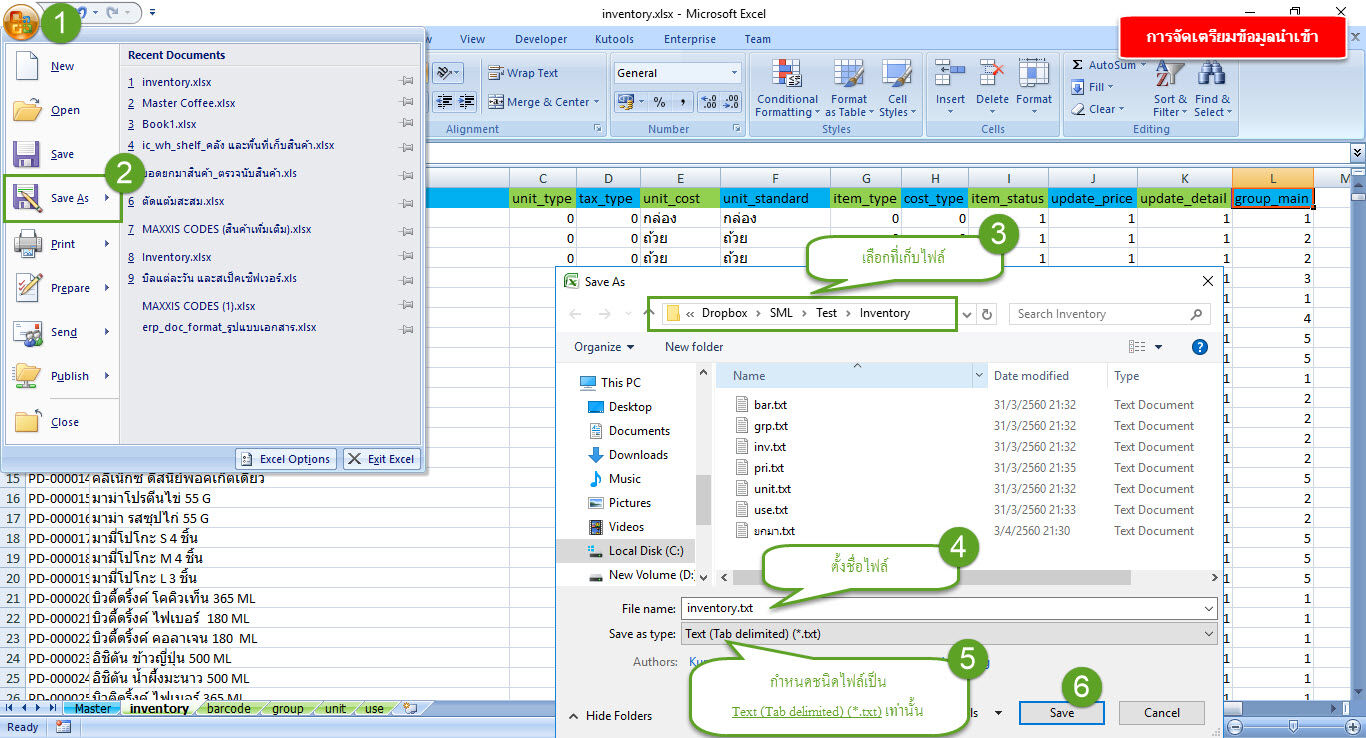The width and height of the screenshot is (1366, 738).
Task: Choose Send in the Office menu
Action: pos(62,332)
